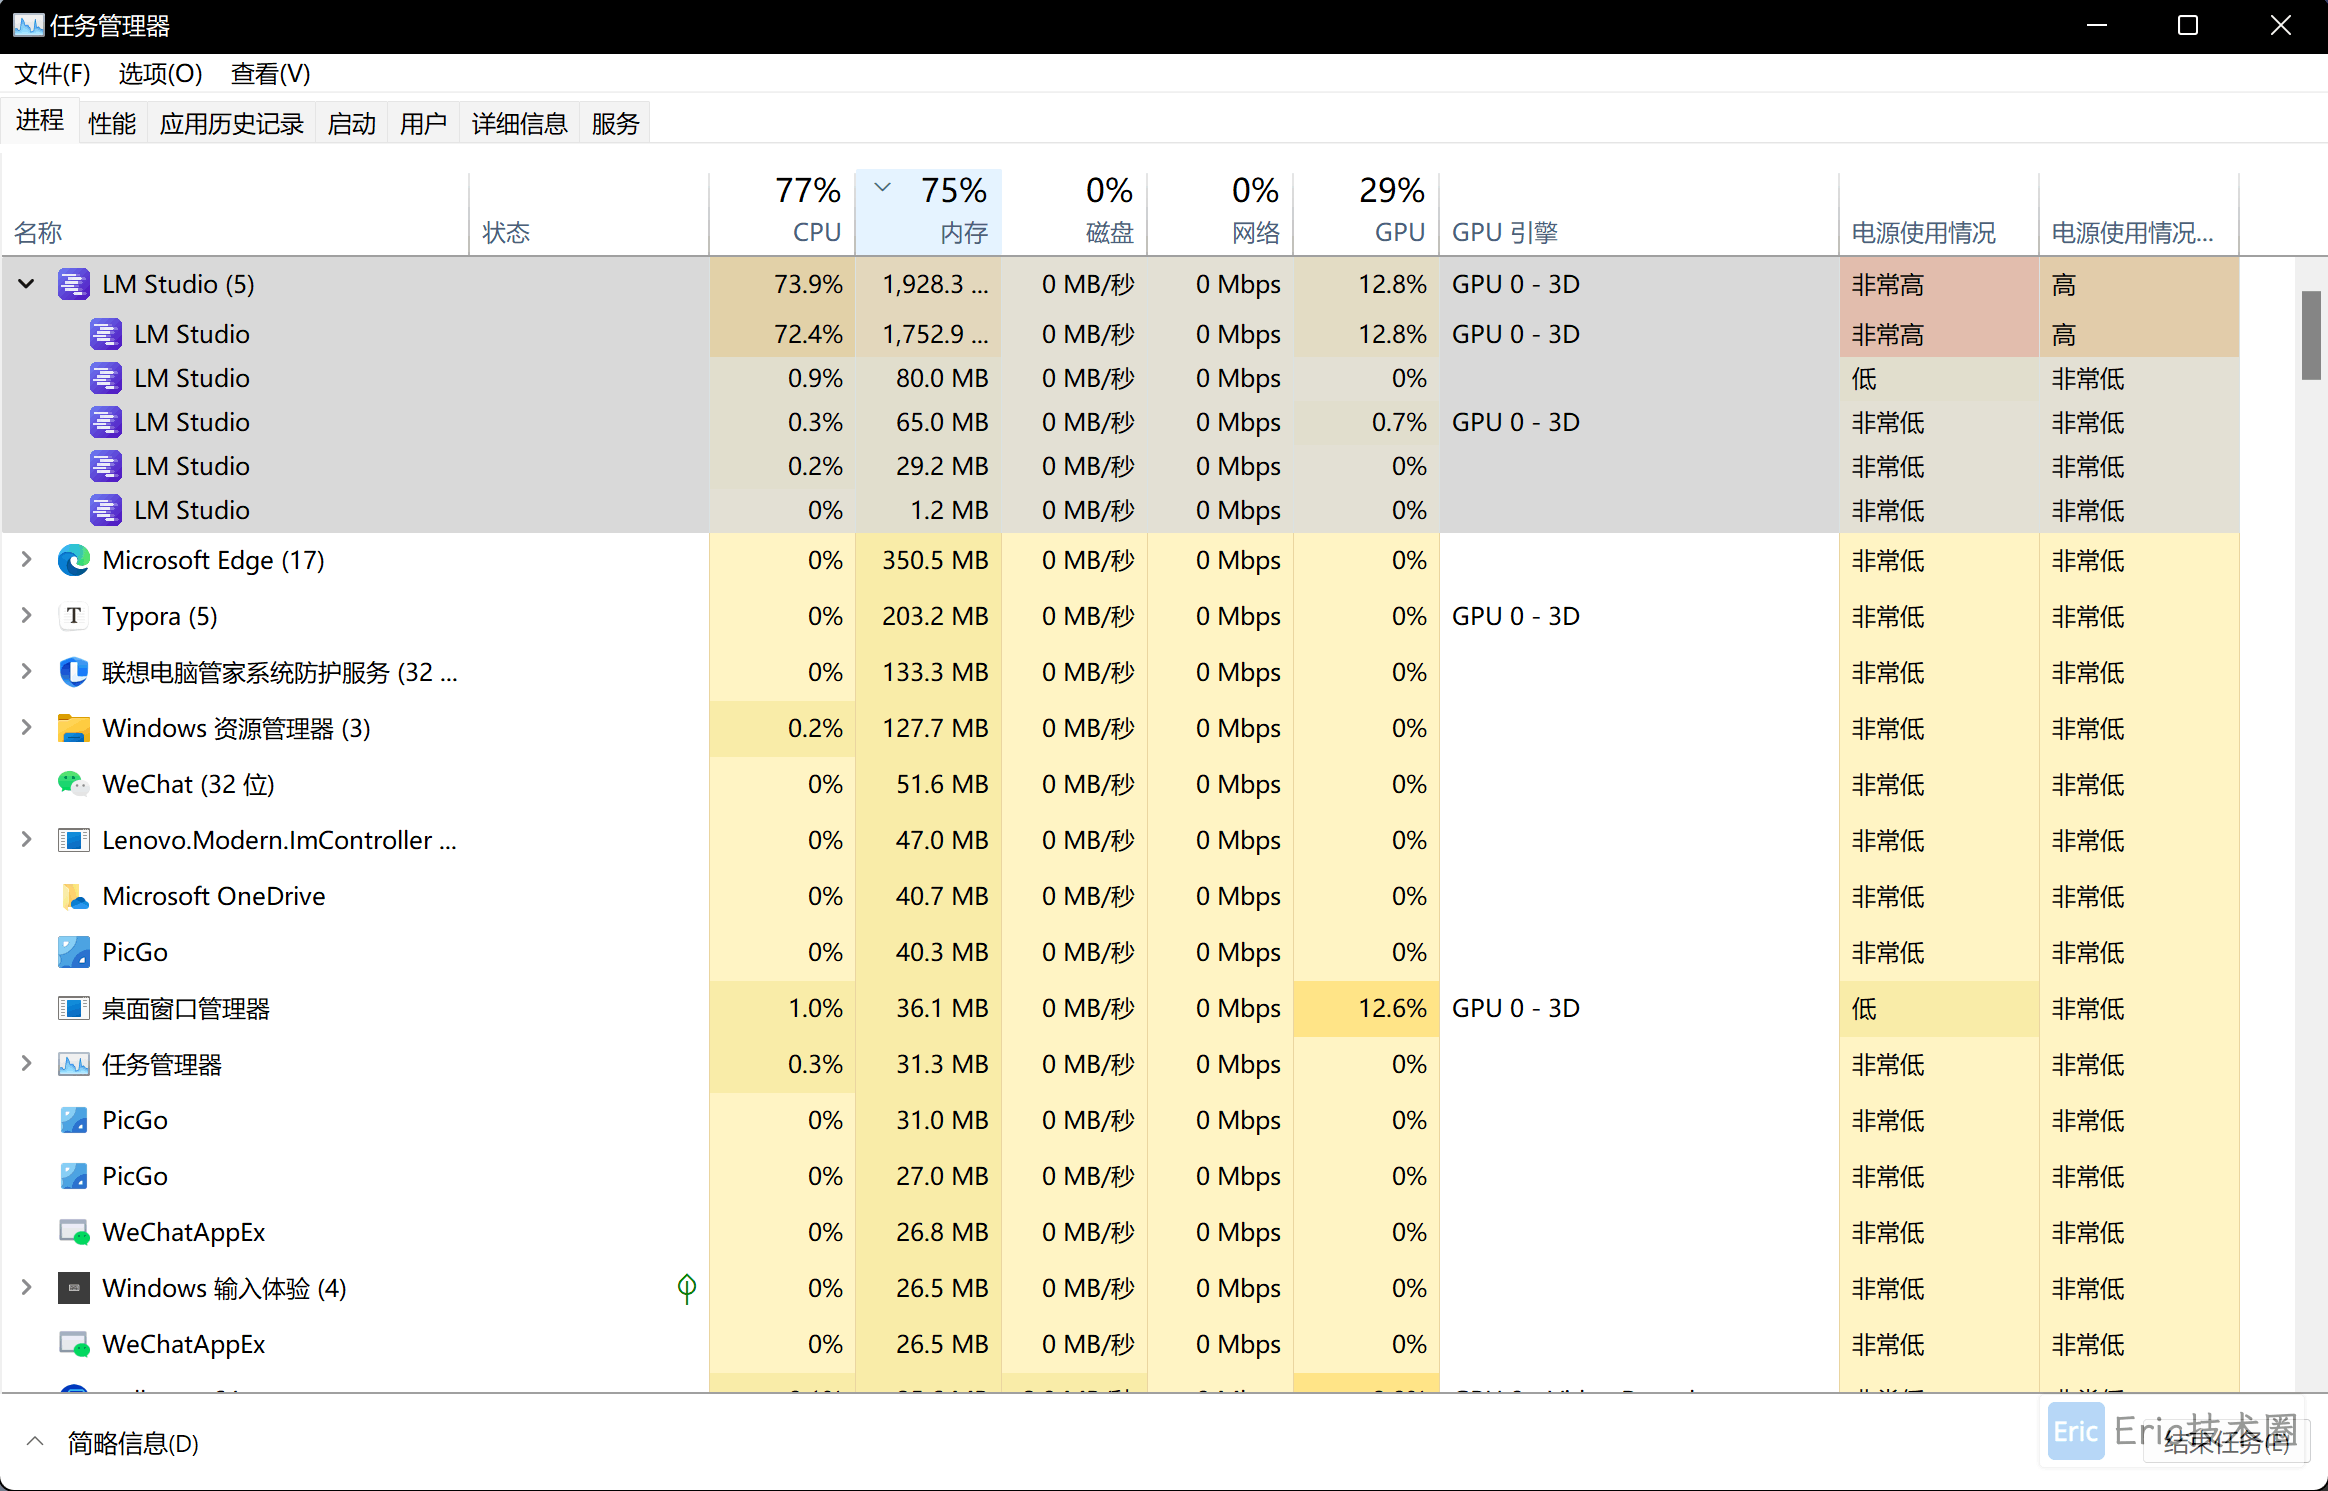The image size is (2328, 1491).
Task: Click the LM Studio icon in the 29.2 MB row
Action: tap(106, 466)
